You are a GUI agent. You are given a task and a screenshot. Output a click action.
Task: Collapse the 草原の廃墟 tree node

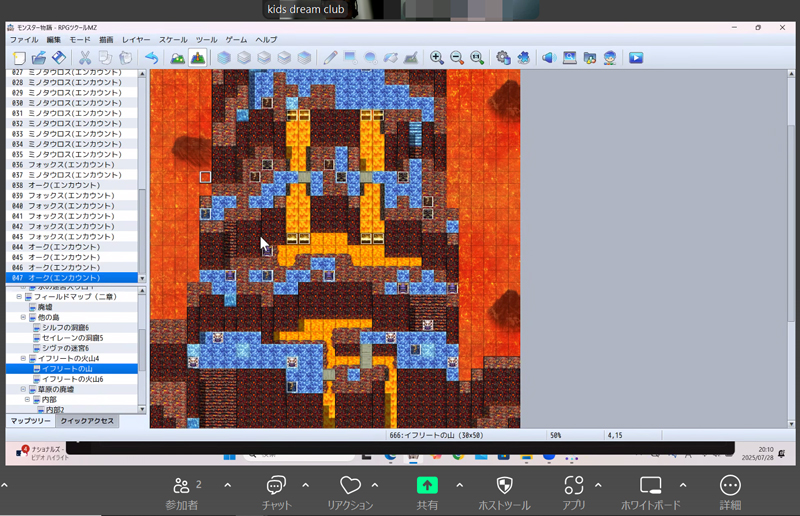(x=23, y=389)
